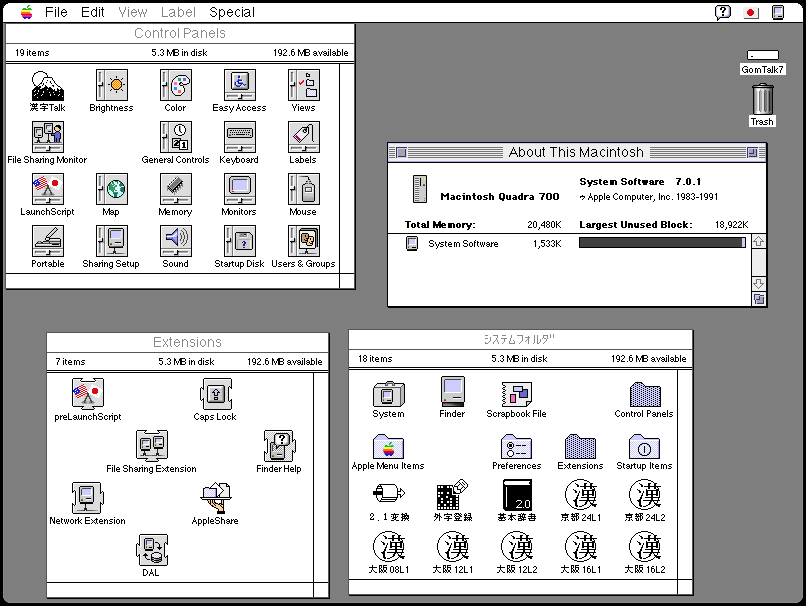The width and height of the screenshot is (806, 606).
Task: Select the 2.1変換 conversion icon
Action: (x=389, y=494)
